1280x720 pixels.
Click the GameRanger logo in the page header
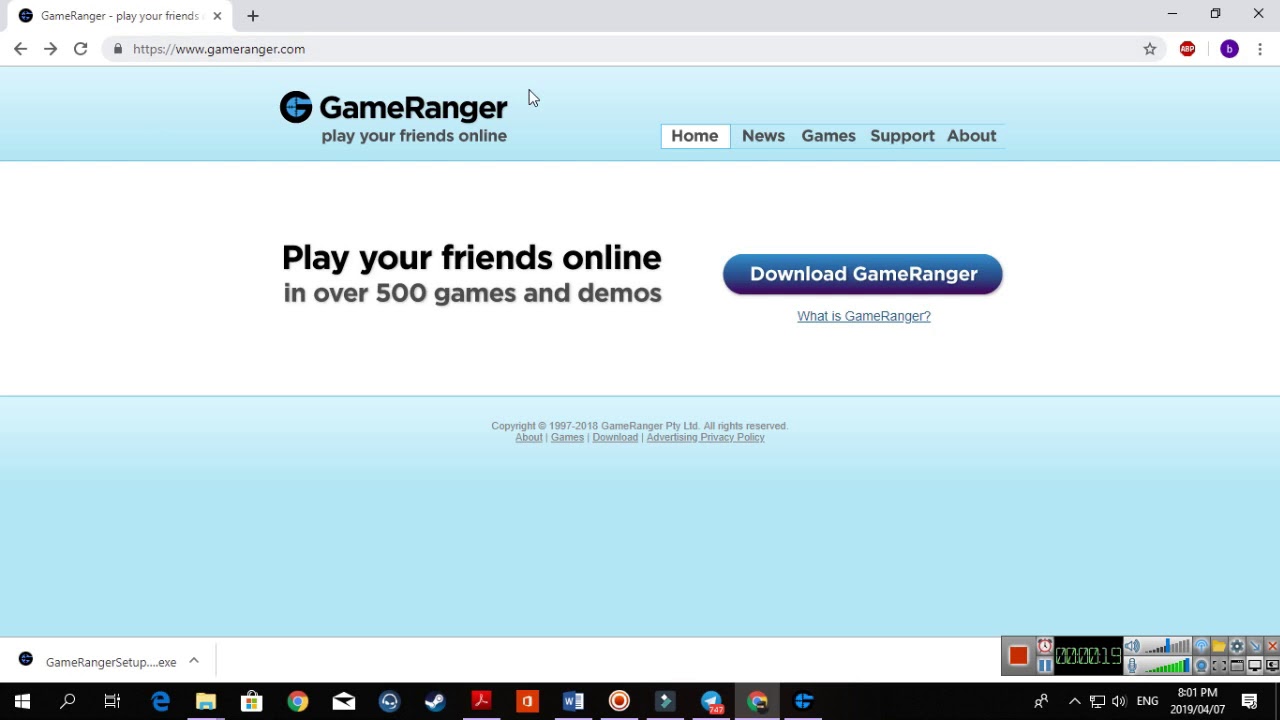click(393, 118)
